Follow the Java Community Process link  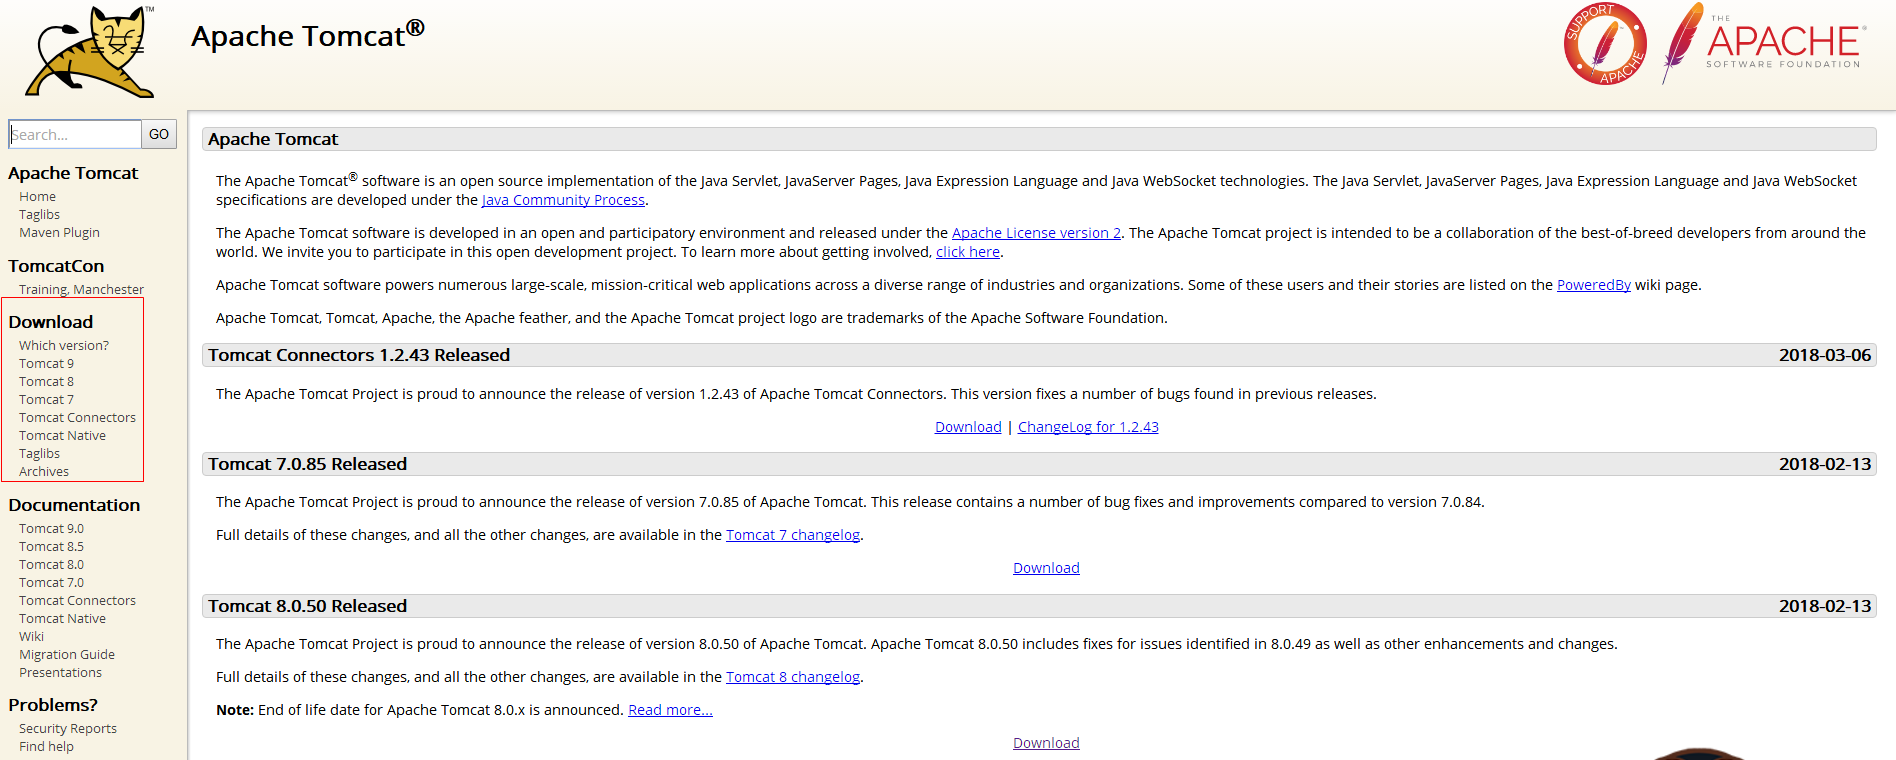pos(563,200)
